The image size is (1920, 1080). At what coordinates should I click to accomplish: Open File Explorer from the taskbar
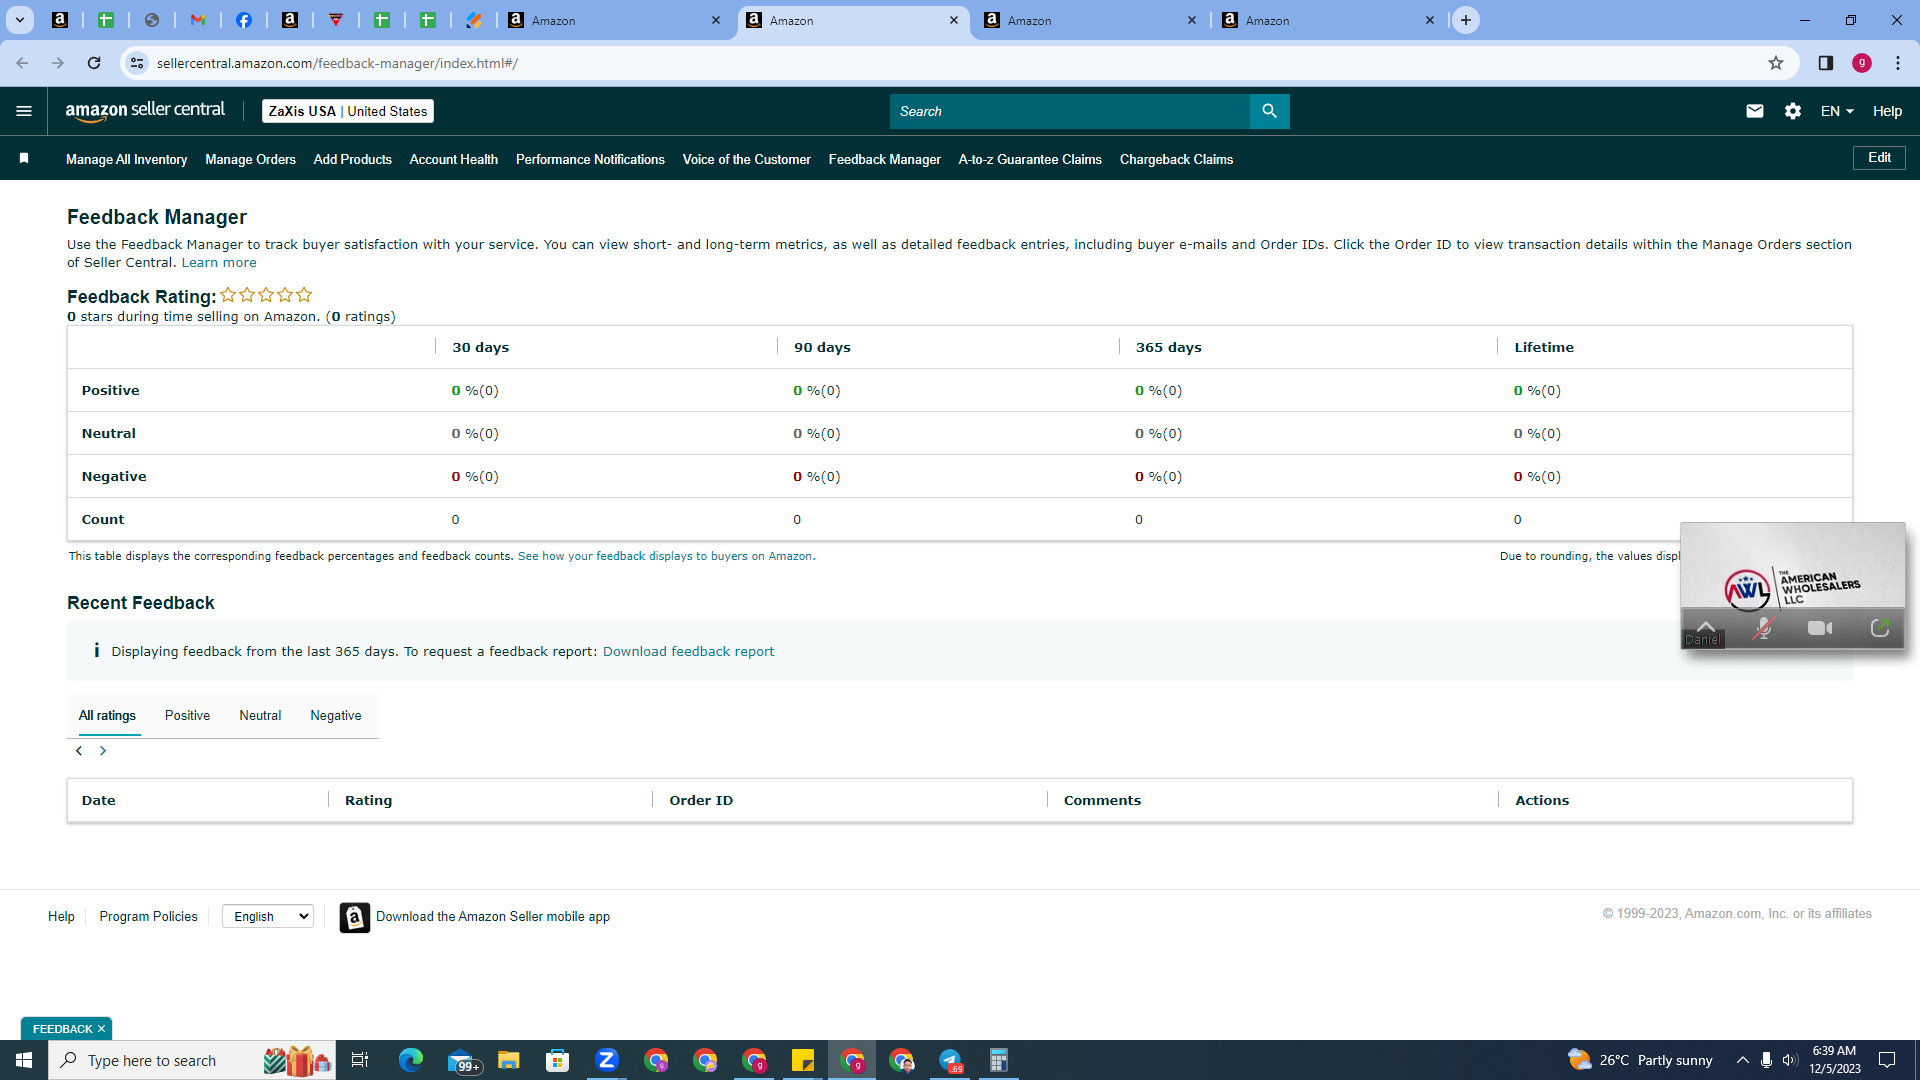click(x=509, y=1060)
